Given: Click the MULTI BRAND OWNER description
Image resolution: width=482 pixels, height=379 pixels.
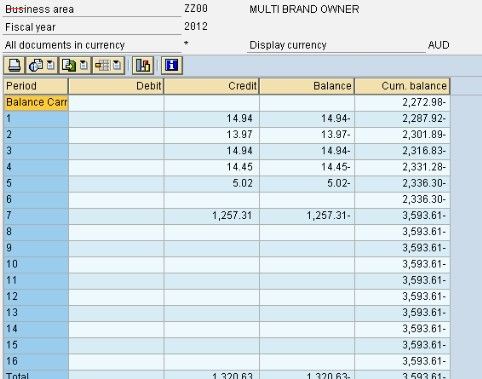Looking at the screenshot, I should tap(304, 9).
